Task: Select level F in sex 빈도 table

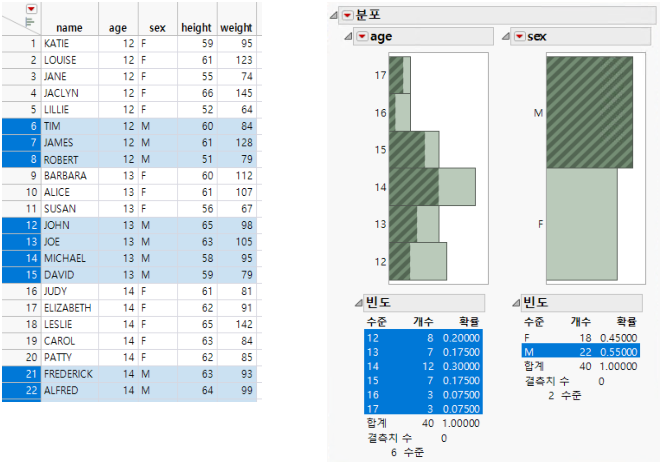Action: coord(581,338)
